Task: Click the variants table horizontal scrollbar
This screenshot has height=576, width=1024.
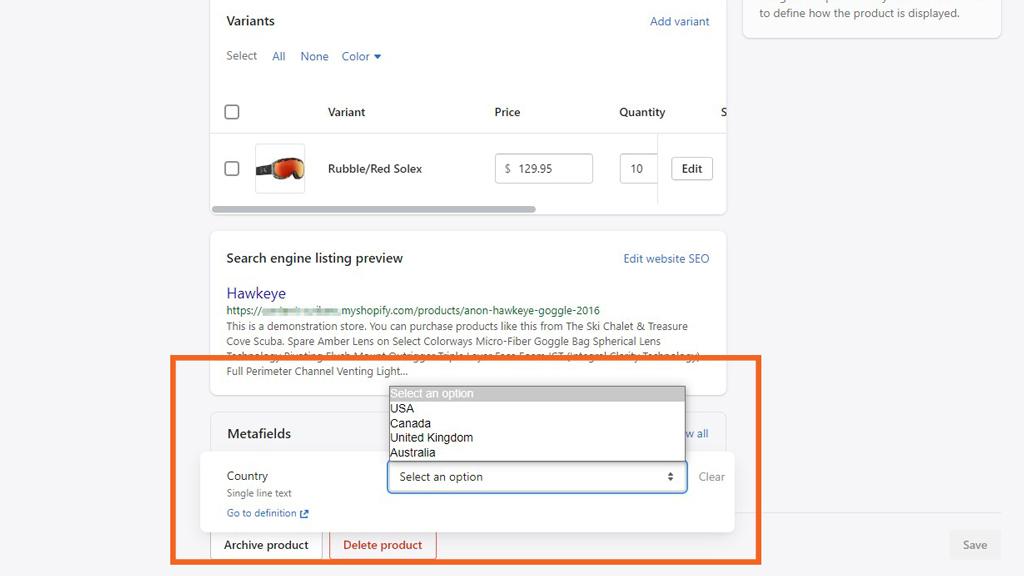Action: (x=373, y=209)
